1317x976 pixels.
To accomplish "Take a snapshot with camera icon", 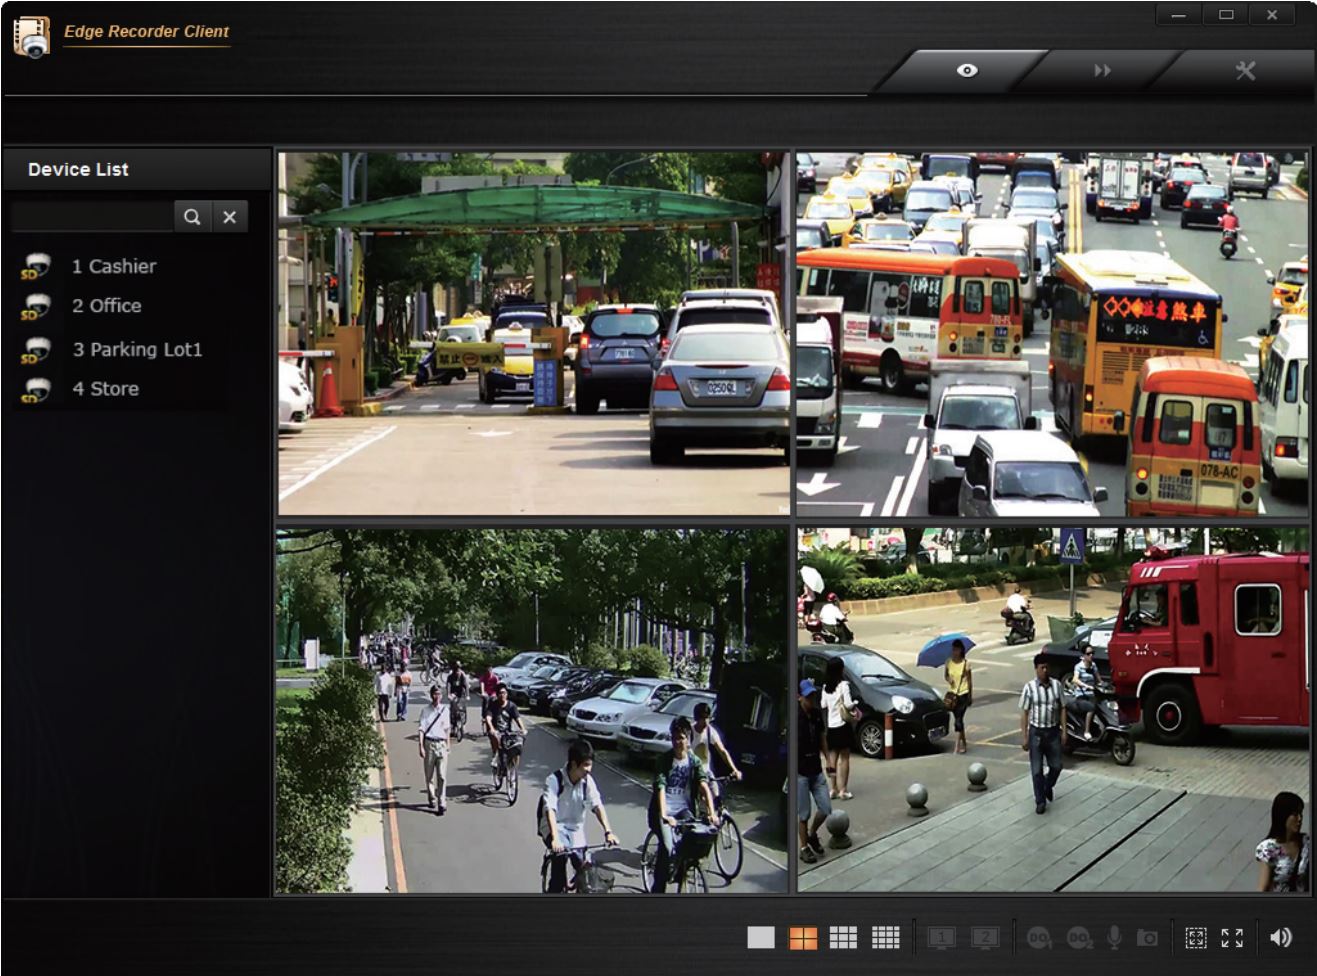I will pyautogui.click(x=1147, y=937).
